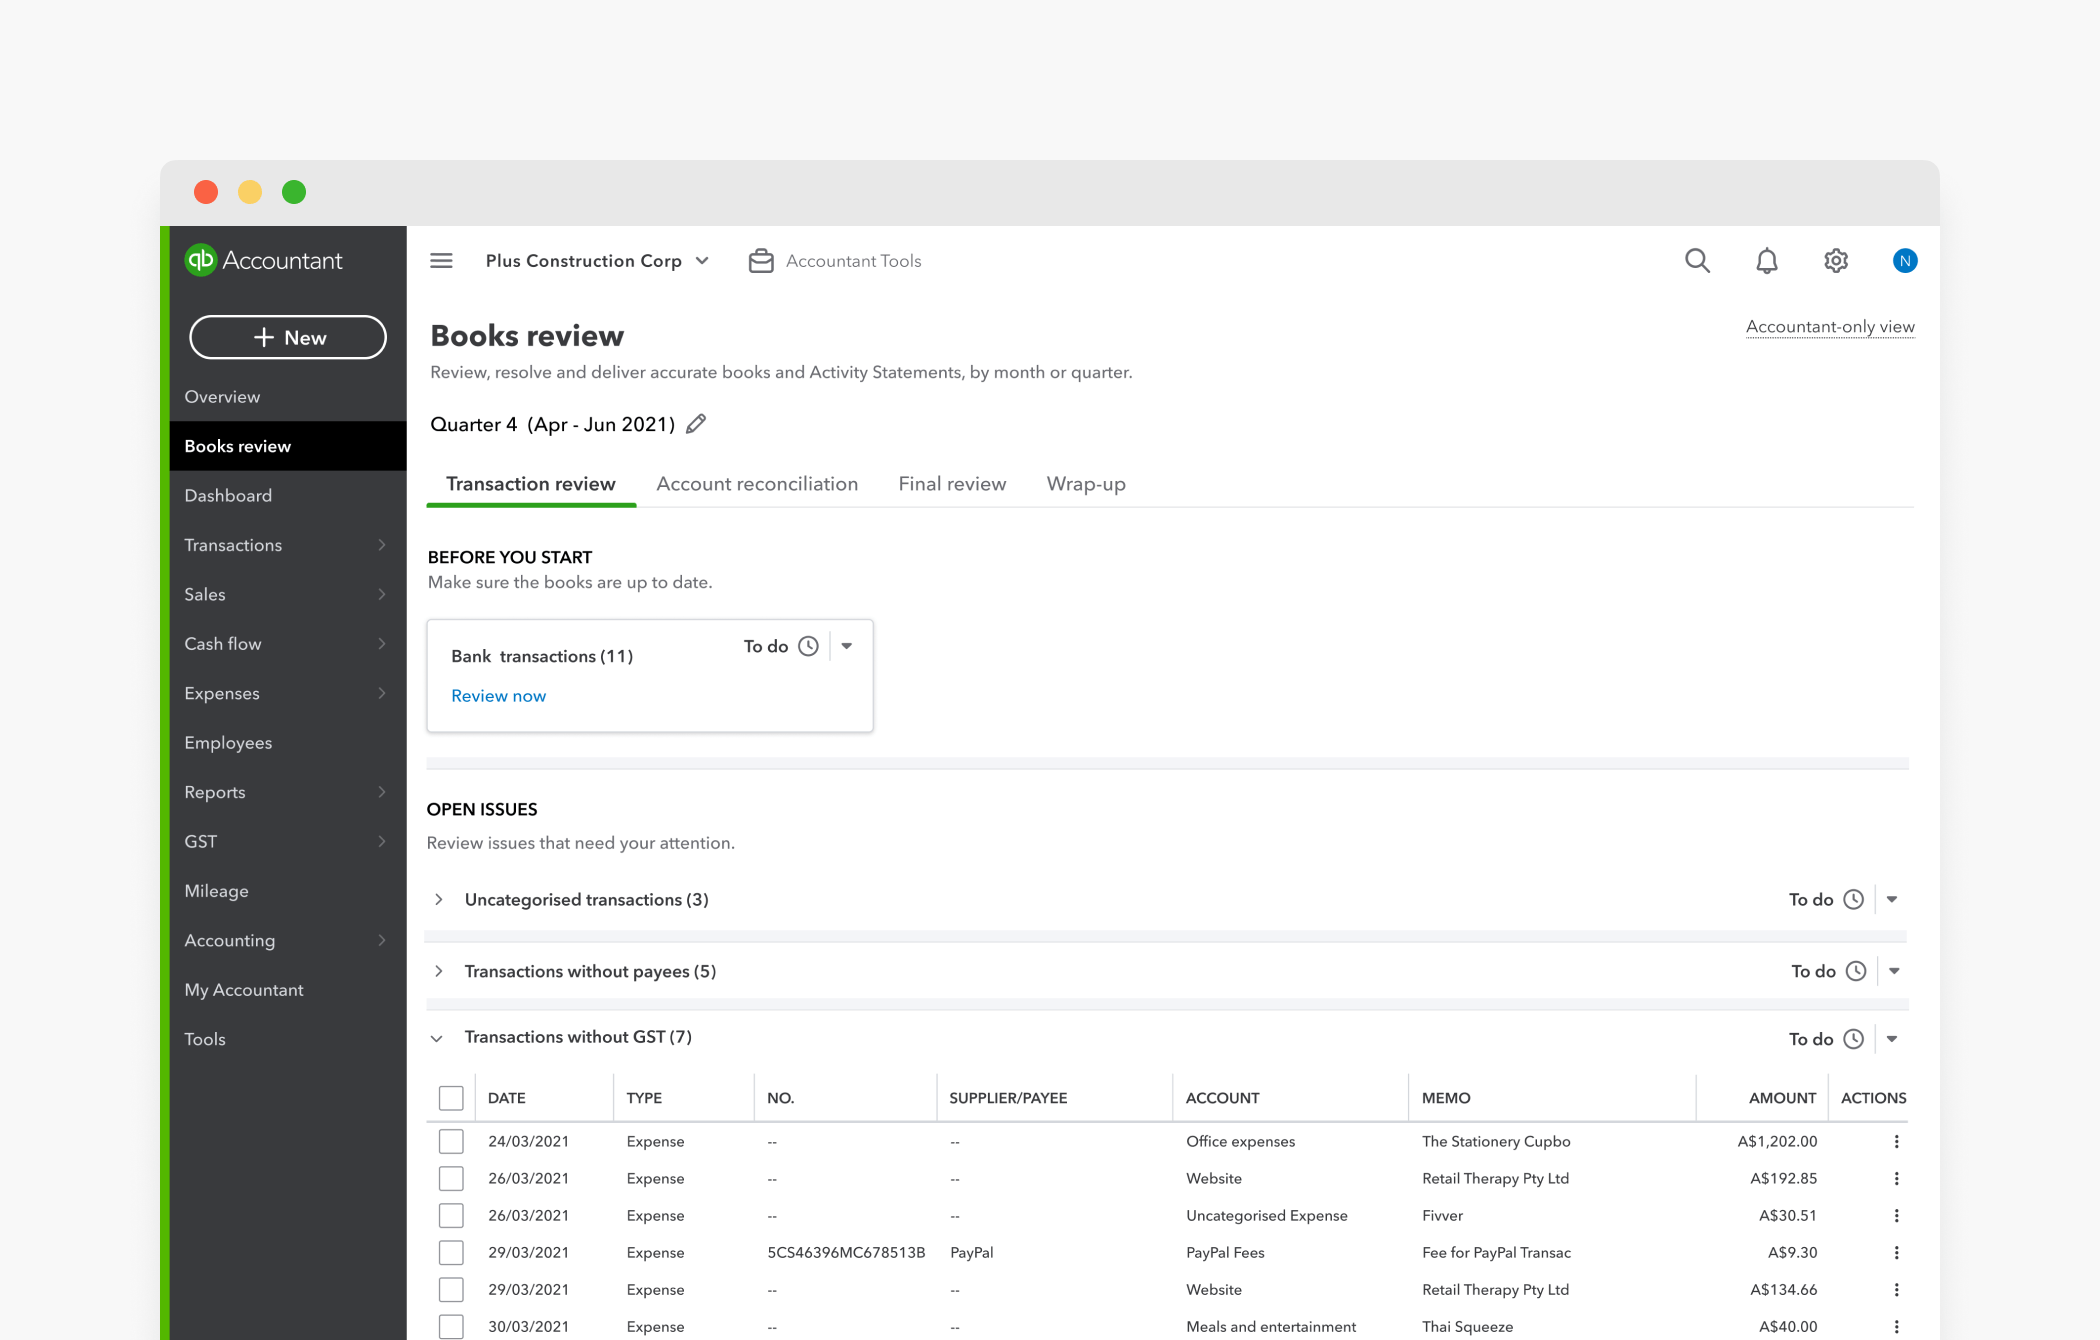Open actions menu for Office expenses row

tap(1896, 1141)
